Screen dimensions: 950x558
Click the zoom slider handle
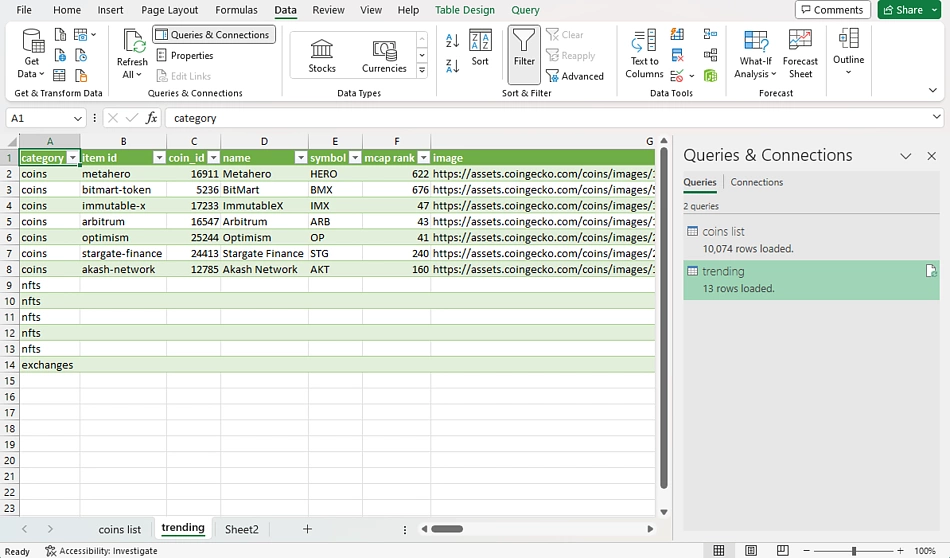pos(854,551)
